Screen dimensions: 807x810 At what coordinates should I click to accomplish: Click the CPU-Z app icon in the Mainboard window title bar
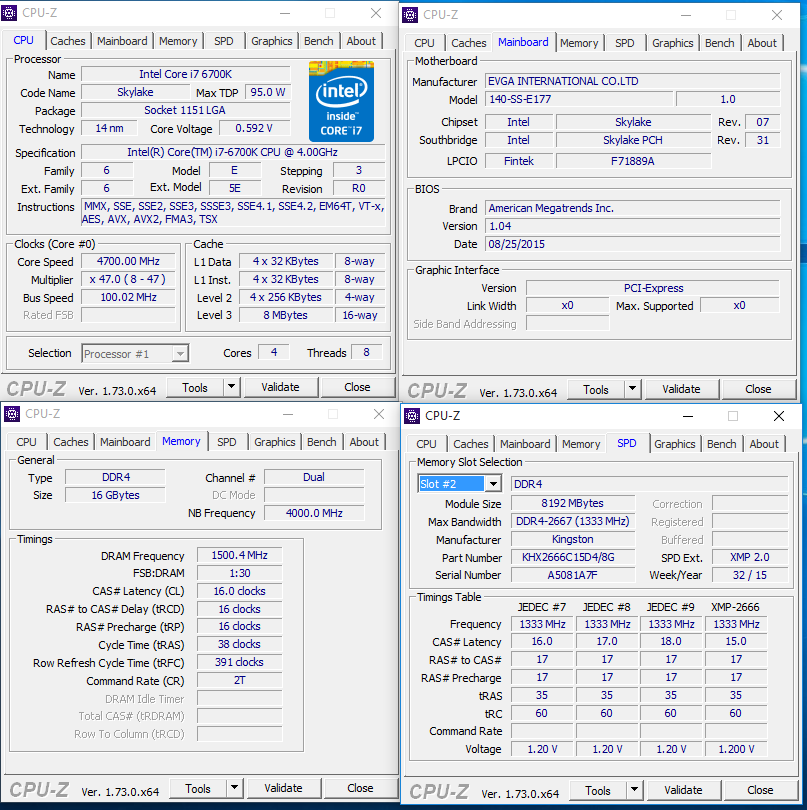410,15
